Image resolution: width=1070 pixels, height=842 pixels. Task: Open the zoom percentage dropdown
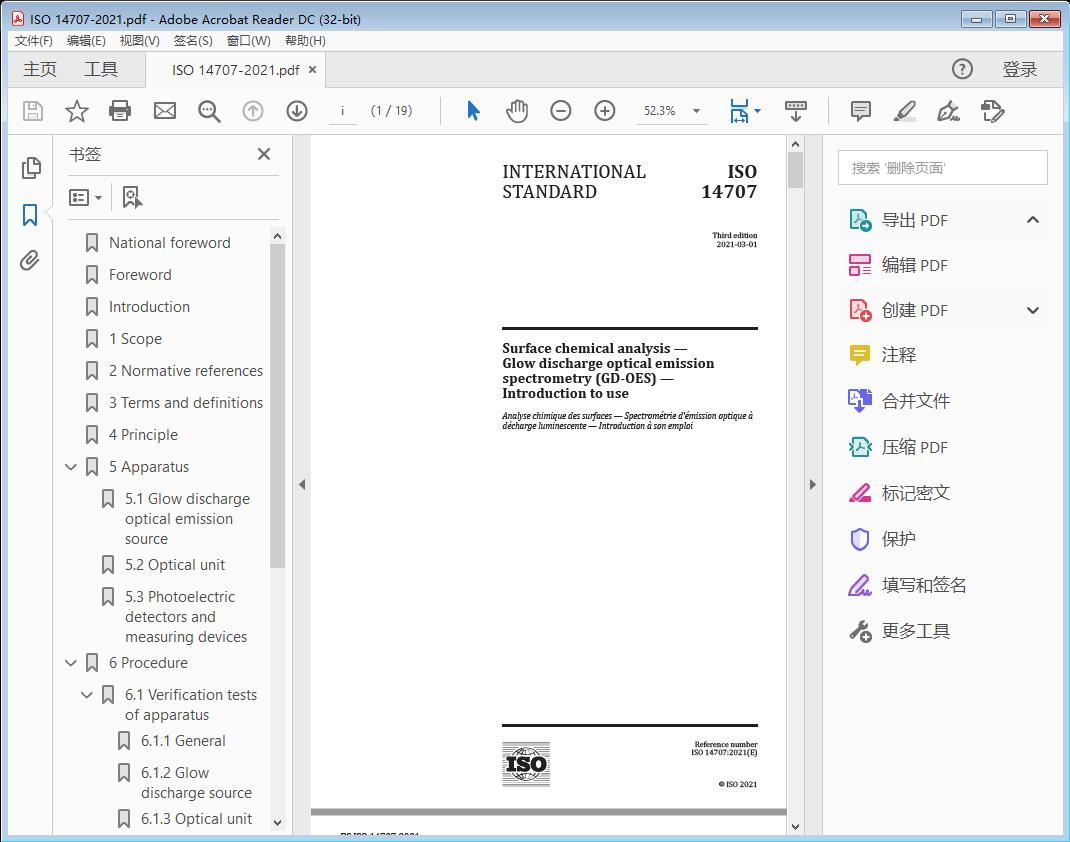pyautogui.click(x=695, y=111)
